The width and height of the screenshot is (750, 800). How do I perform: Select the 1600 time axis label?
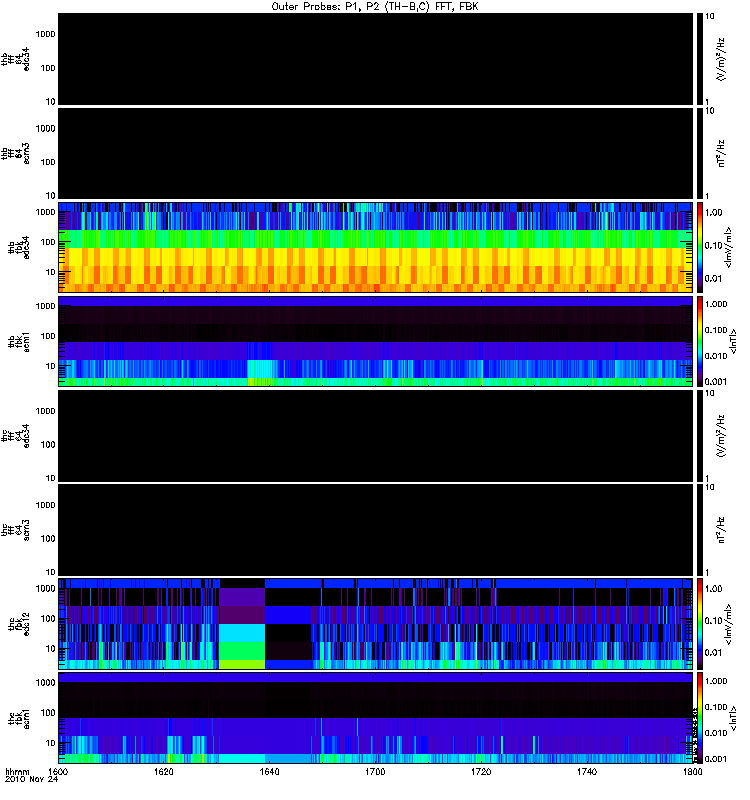click(x=58, y=771)
